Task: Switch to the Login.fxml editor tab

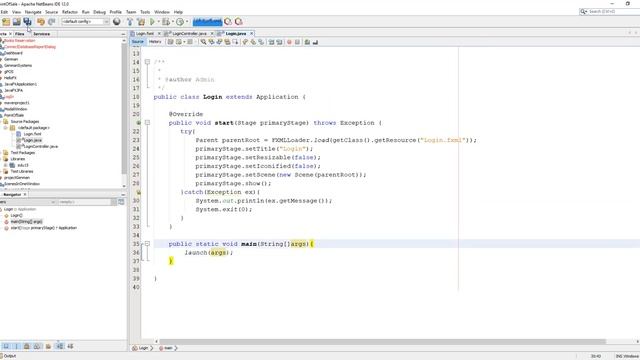Action: pos(145,33)
